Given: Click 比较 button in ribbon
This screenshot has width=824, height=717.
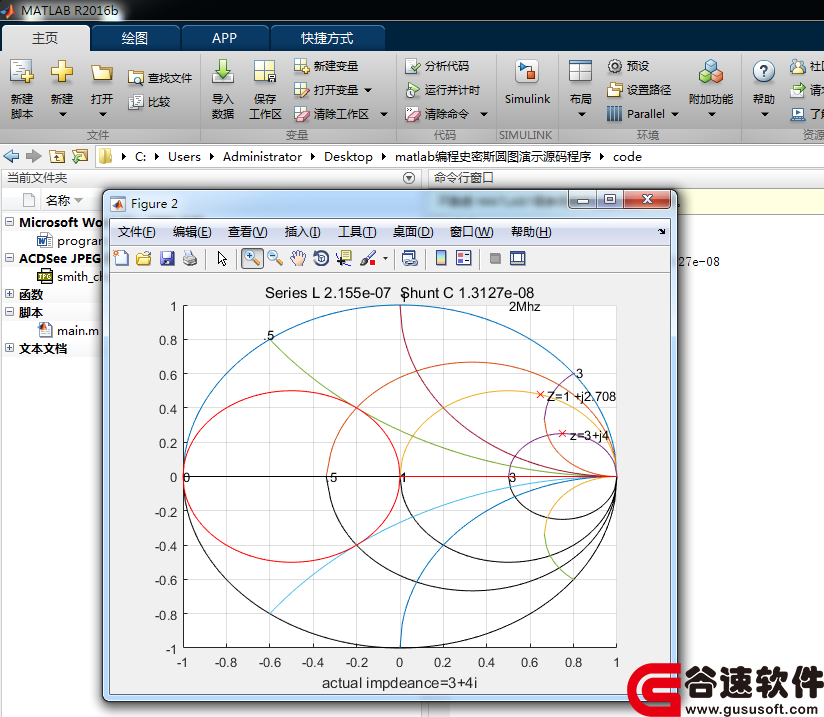Looking at the screenshot, I should click(149, 101).
